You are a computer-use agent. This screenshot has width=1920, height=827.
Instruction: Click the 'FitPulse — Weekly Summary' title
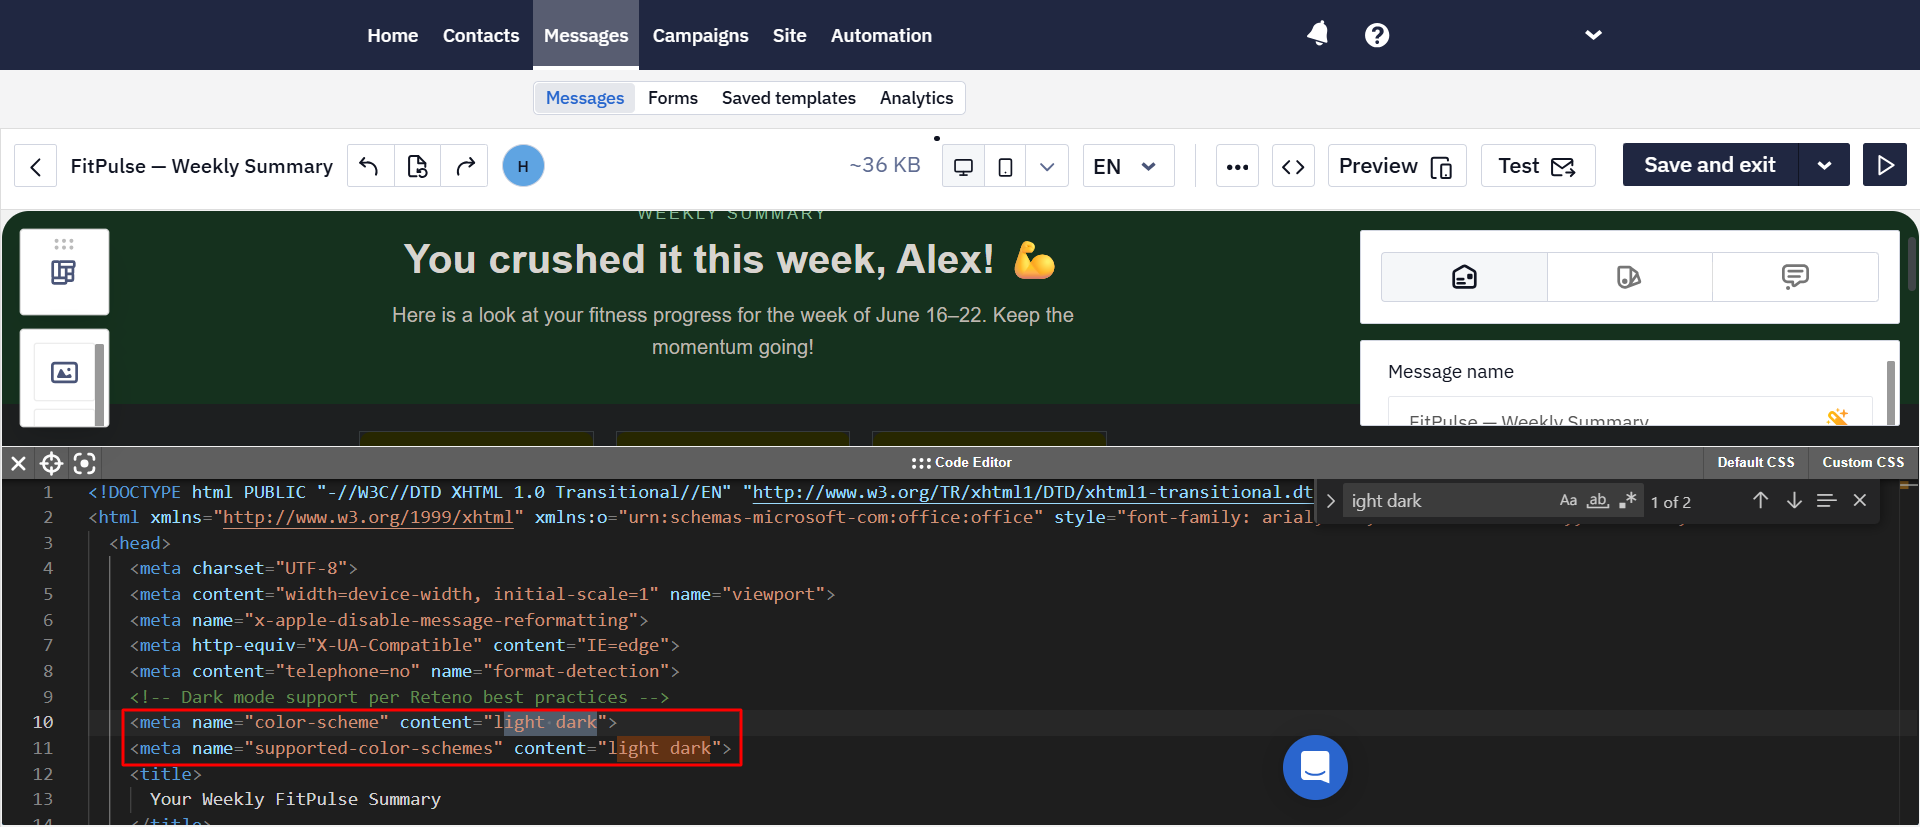pyautogui.click(x=202, y=166)
